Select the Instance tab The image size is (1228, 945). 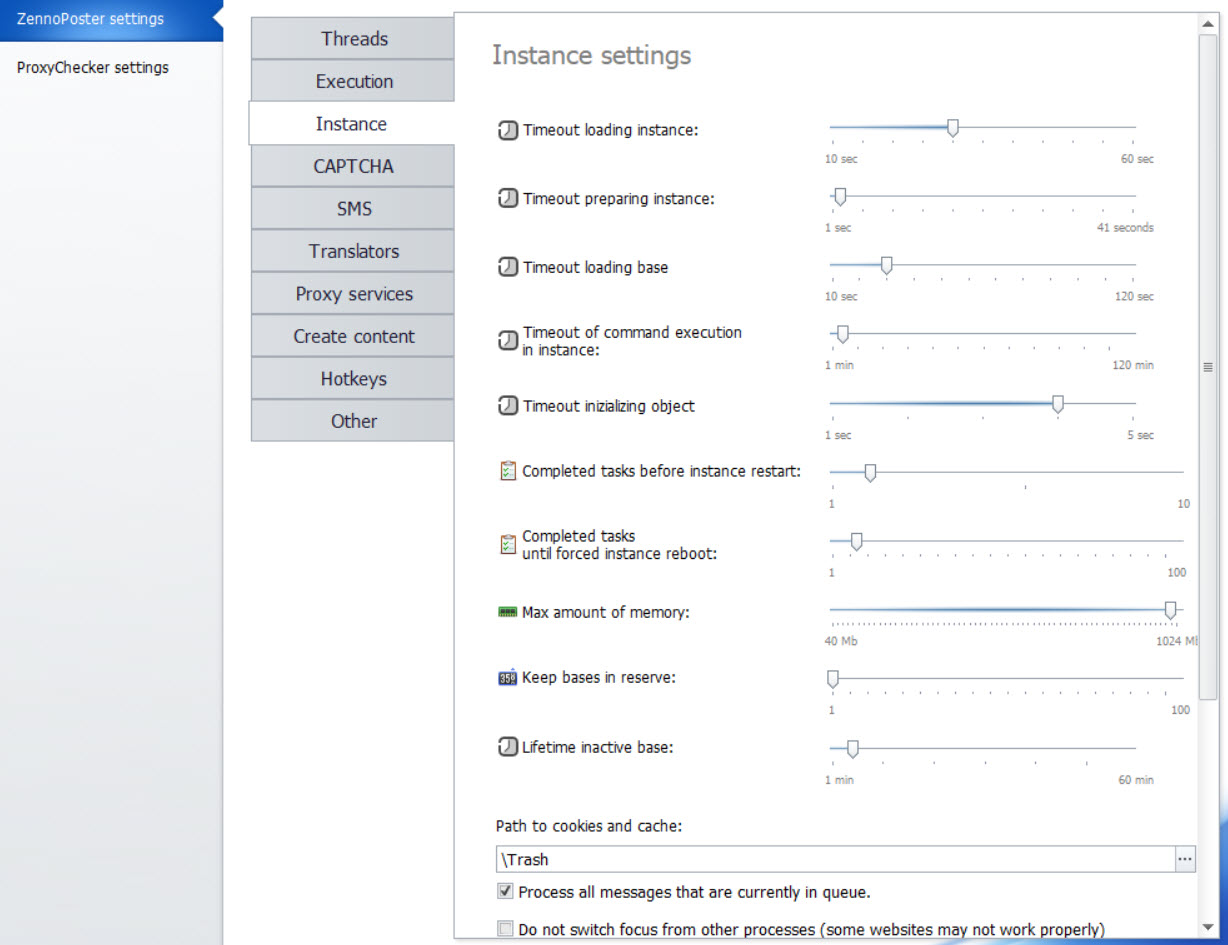tap(351, 124)
